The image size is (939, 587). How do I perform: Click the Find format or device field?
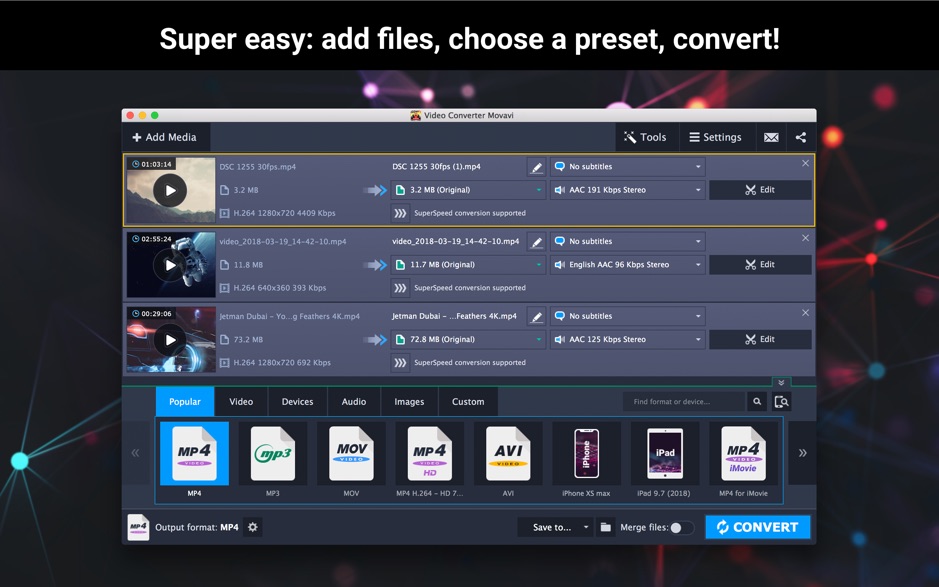coord(684,401)
